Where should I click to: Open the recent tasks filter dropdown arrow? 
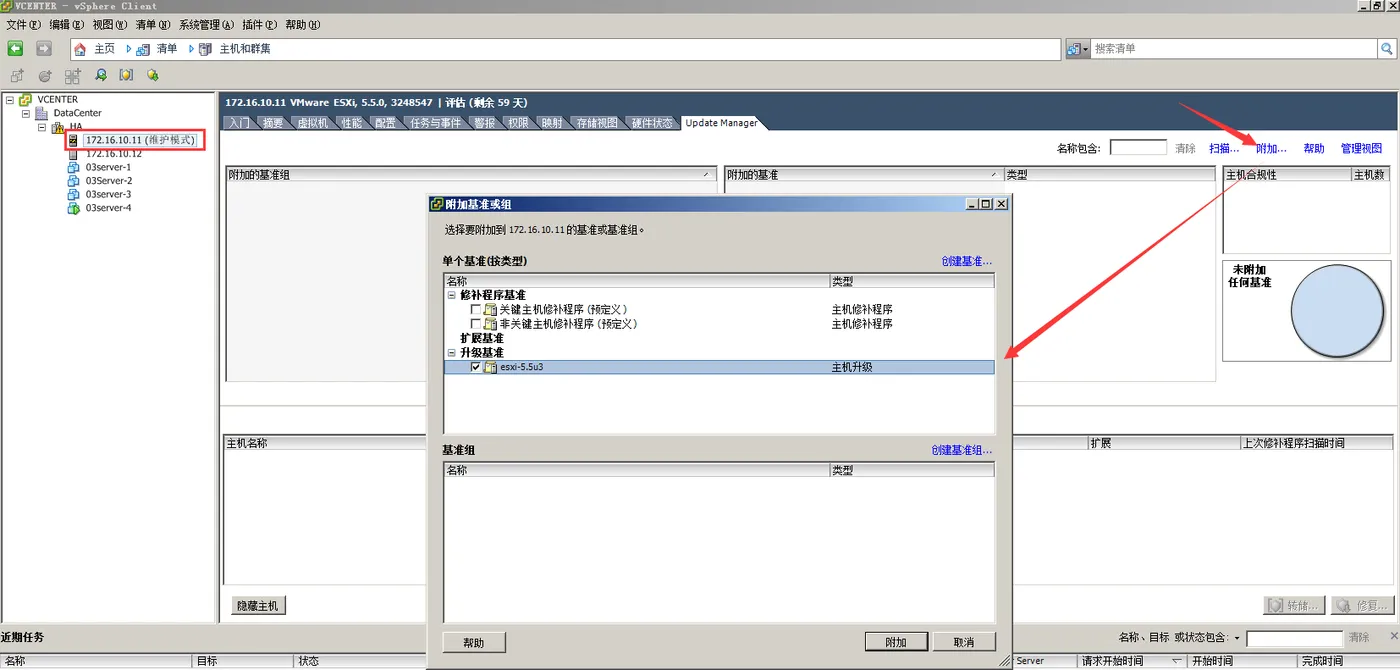coord(1237,638)
